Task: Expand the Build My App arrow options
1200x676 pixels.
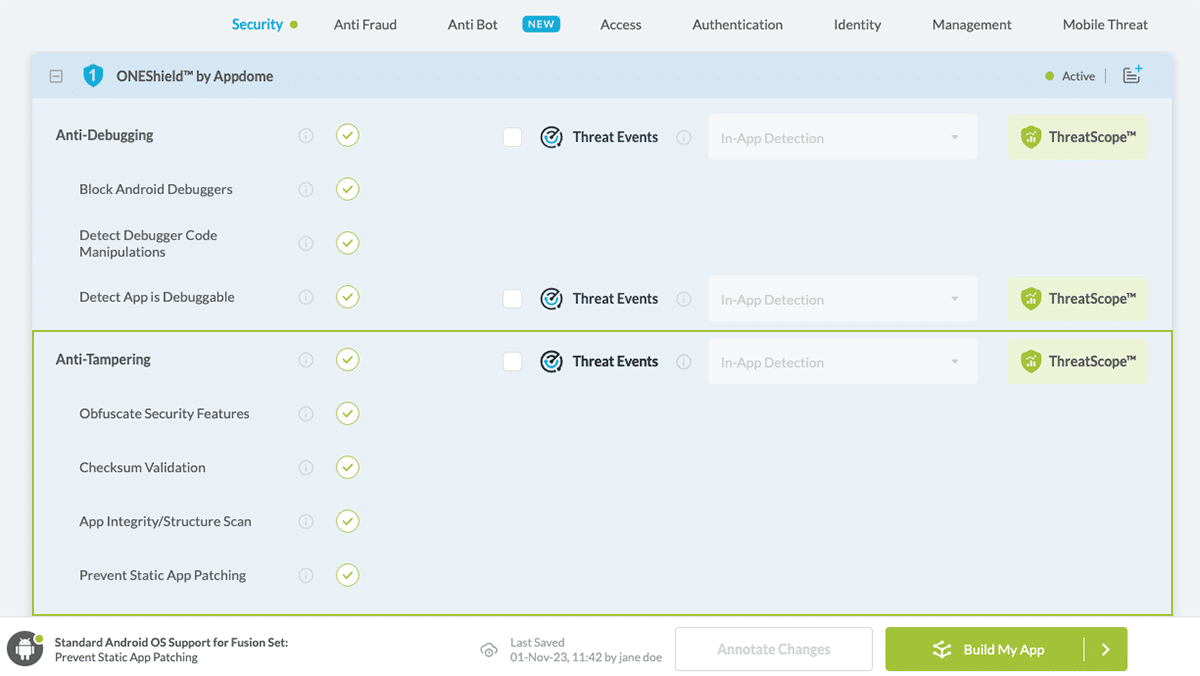Action: pyautogui.click(x=1105, y=649)
